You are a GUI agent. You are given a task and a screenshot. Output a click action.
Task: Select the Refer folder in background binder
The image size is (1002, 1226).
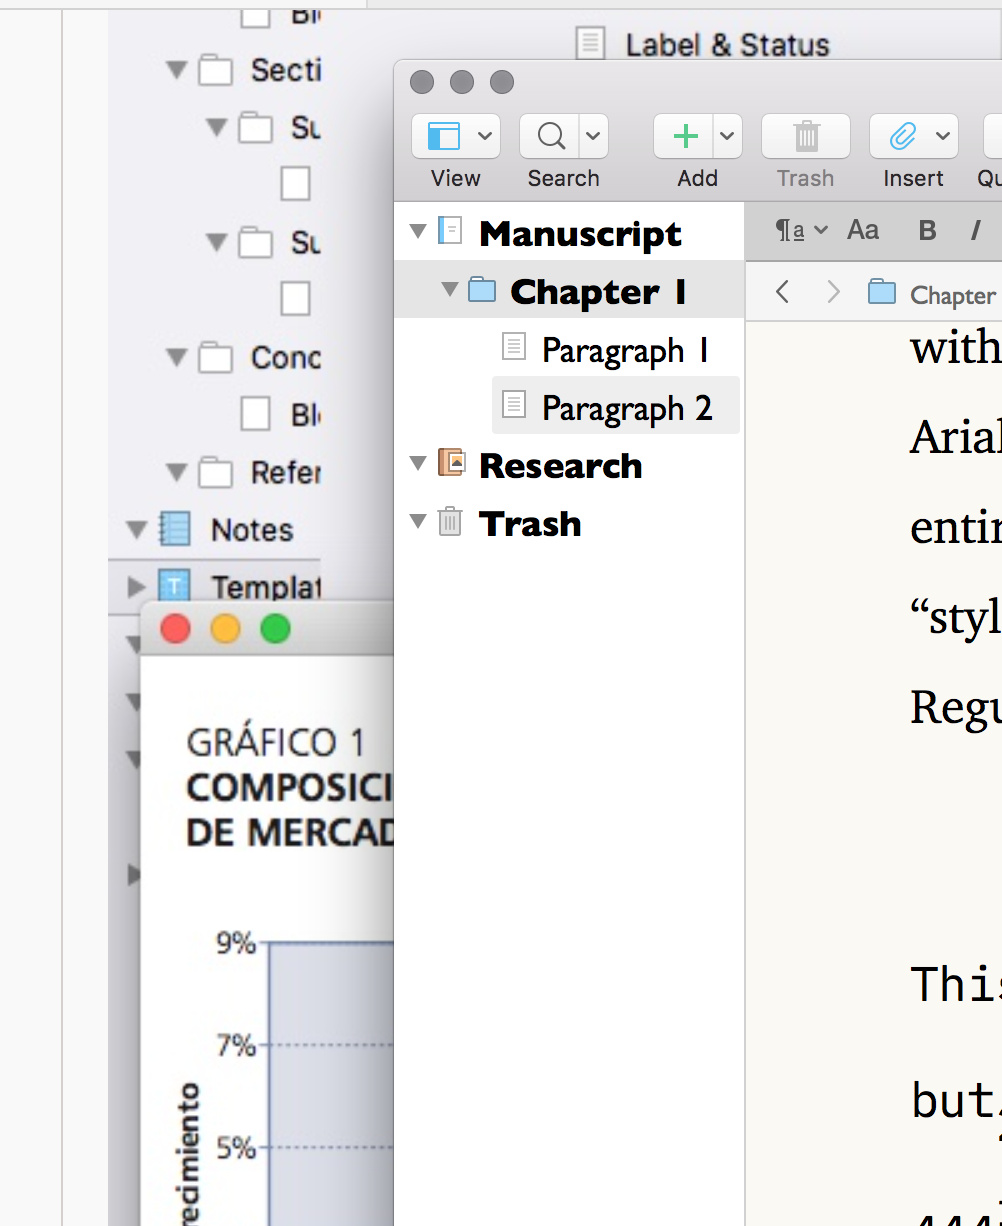[286, 472]
